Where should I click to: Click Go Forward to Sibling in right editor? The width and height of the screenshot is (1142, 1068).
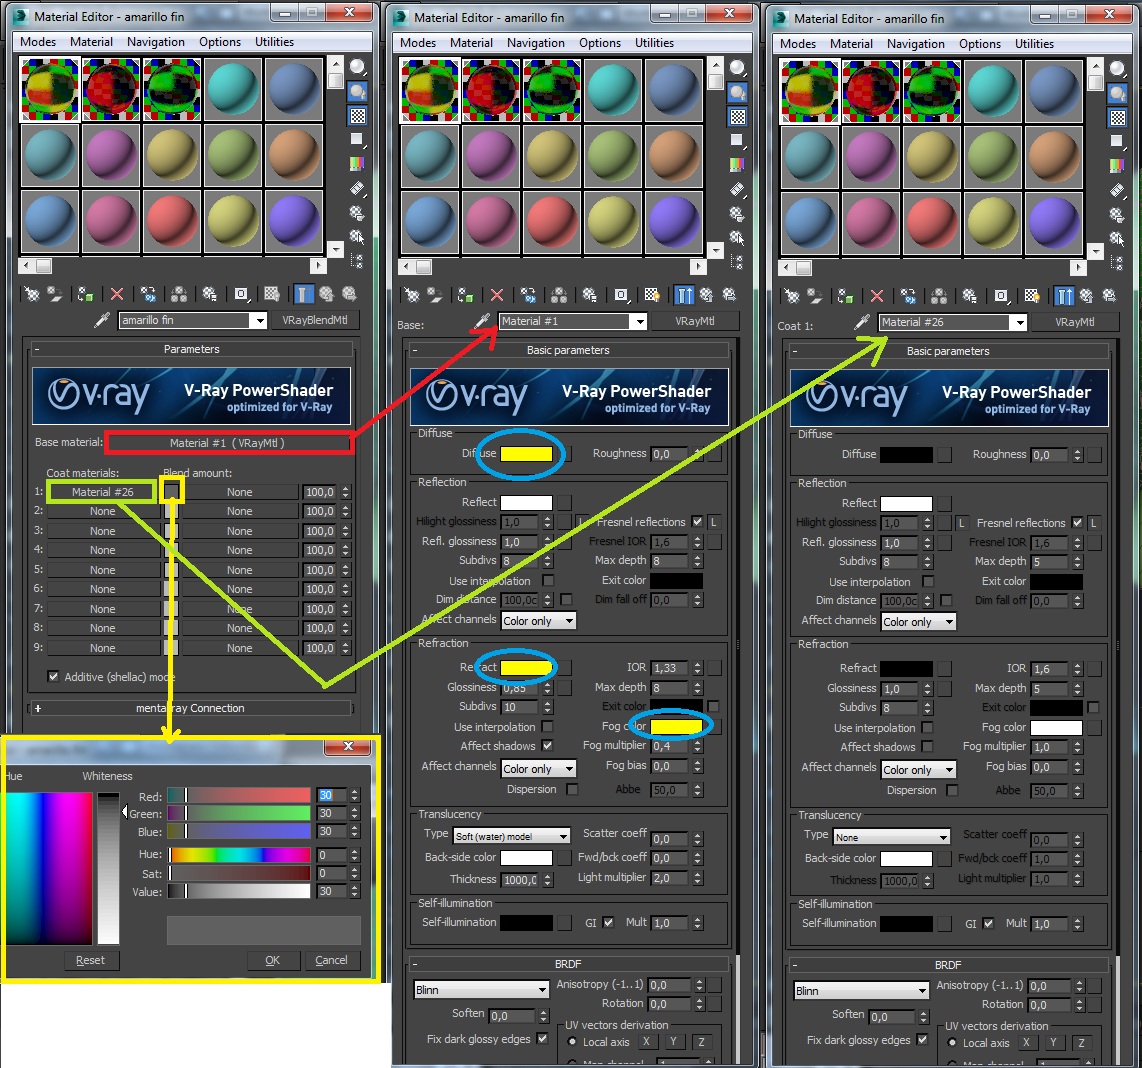1109,296
